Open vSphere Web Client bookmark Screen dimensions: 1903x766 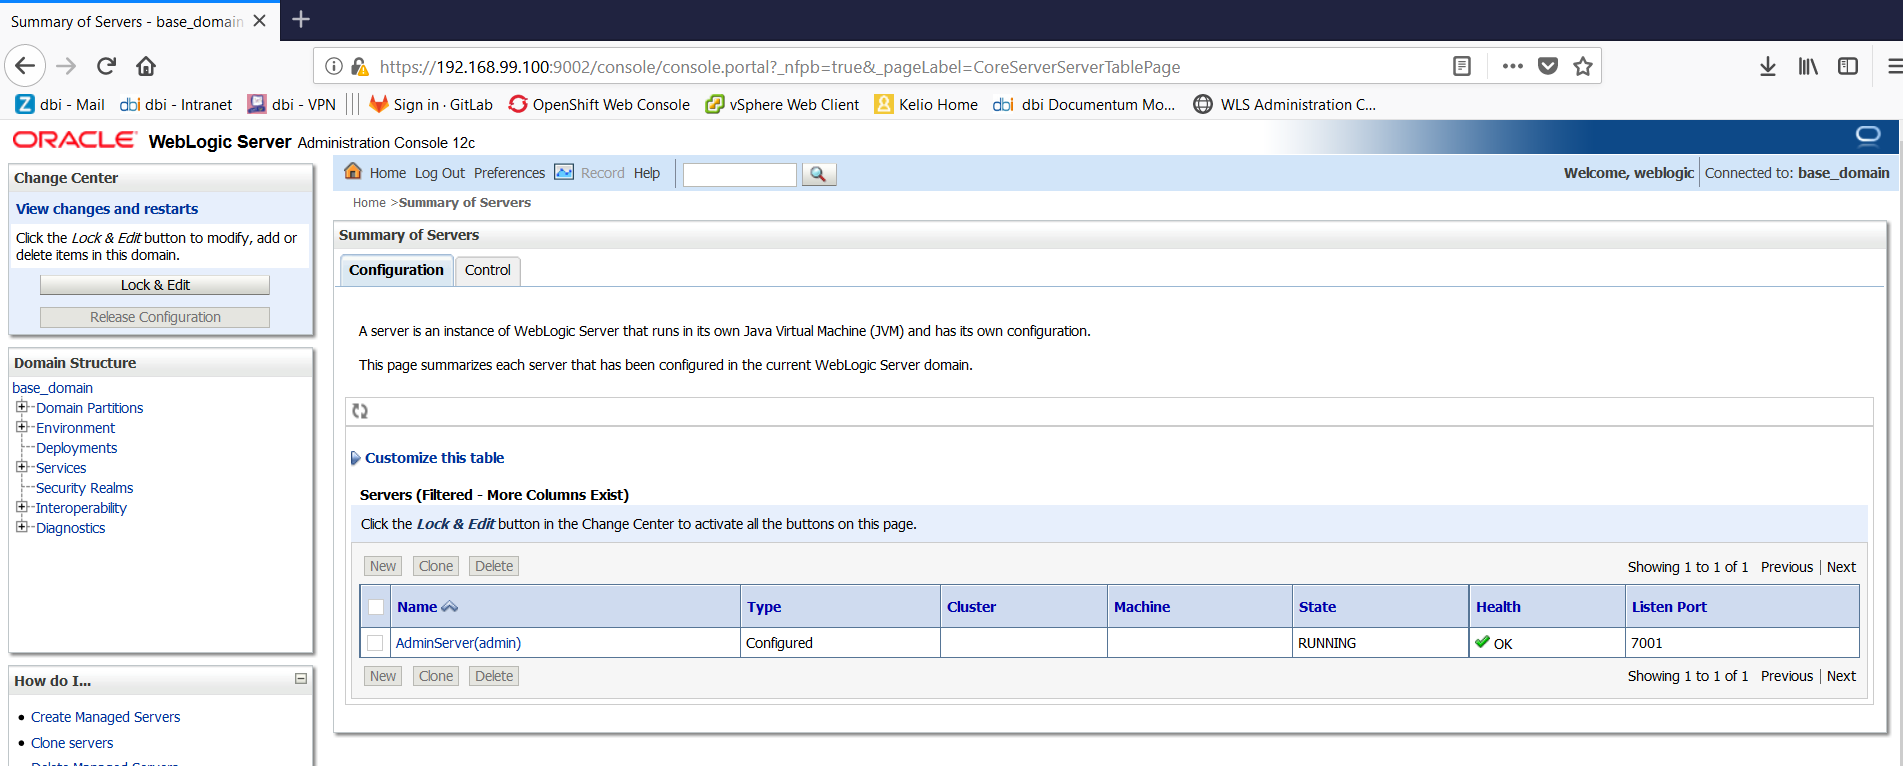point(782,104)
